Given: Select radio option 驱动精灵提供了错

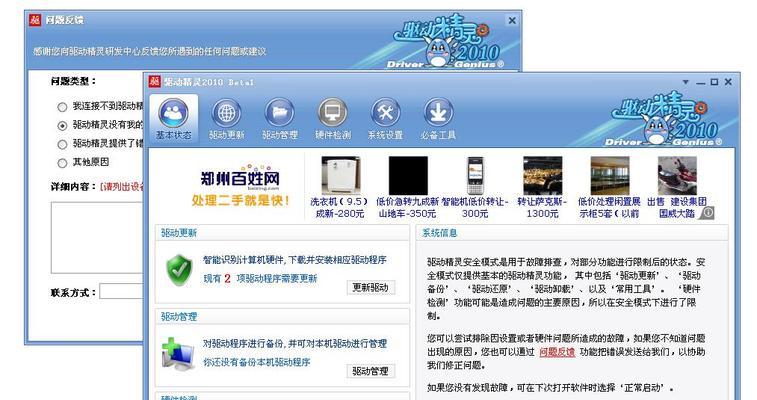Looking at the screenshot, I should click(62, 144).
